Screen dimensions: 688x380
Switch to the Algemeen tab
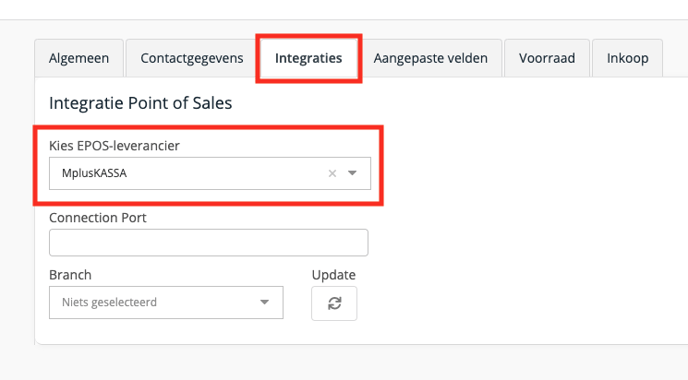[79, 58]
